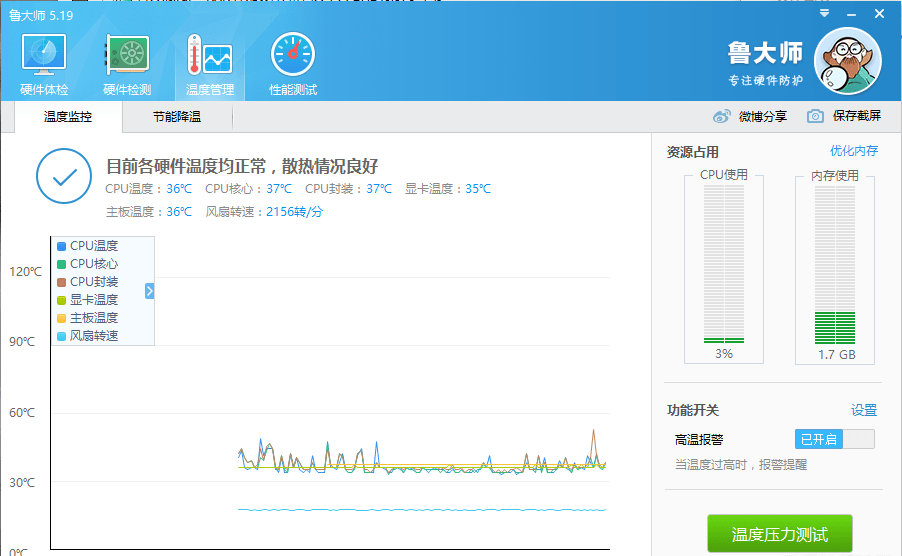Toggle the 显卡温度 legend item
Viewport: 902px width, 556px height.
point(87,300)
